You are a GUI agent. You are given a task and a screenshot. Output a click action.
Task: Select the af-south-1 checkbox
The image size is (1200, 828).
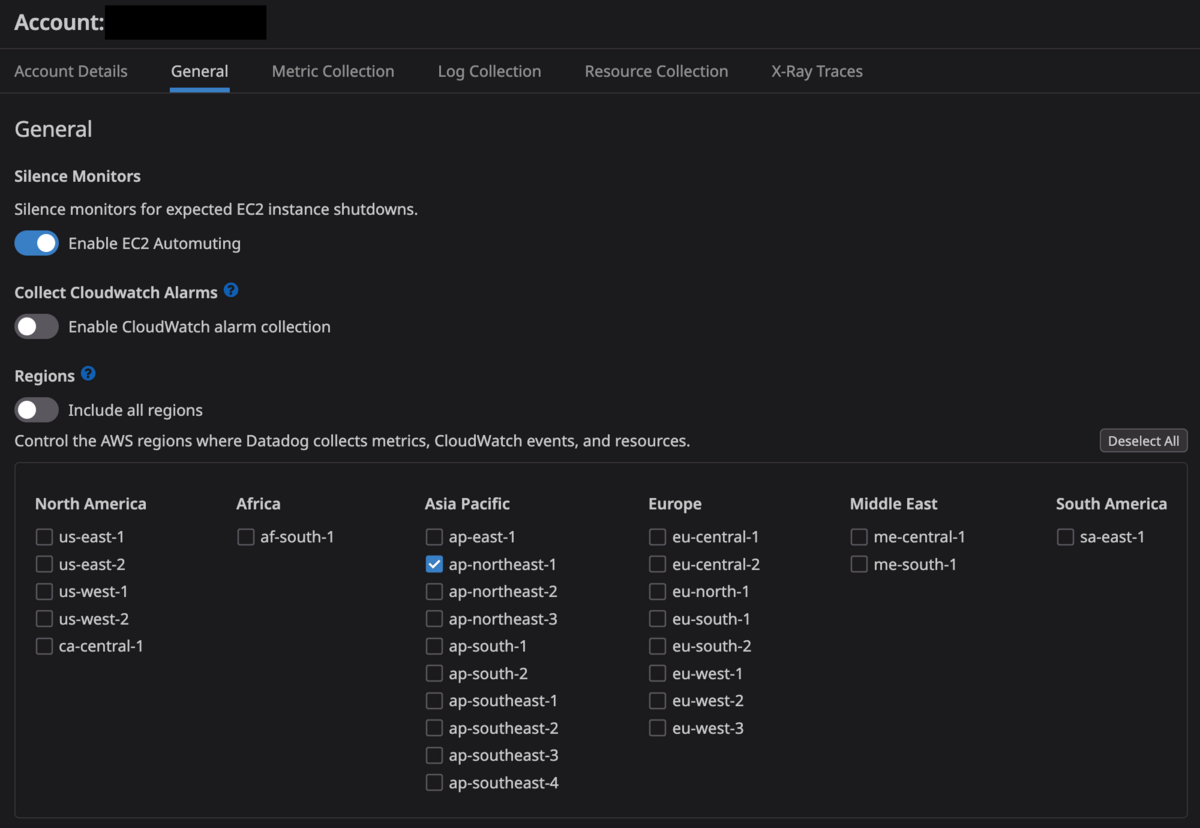246,537
